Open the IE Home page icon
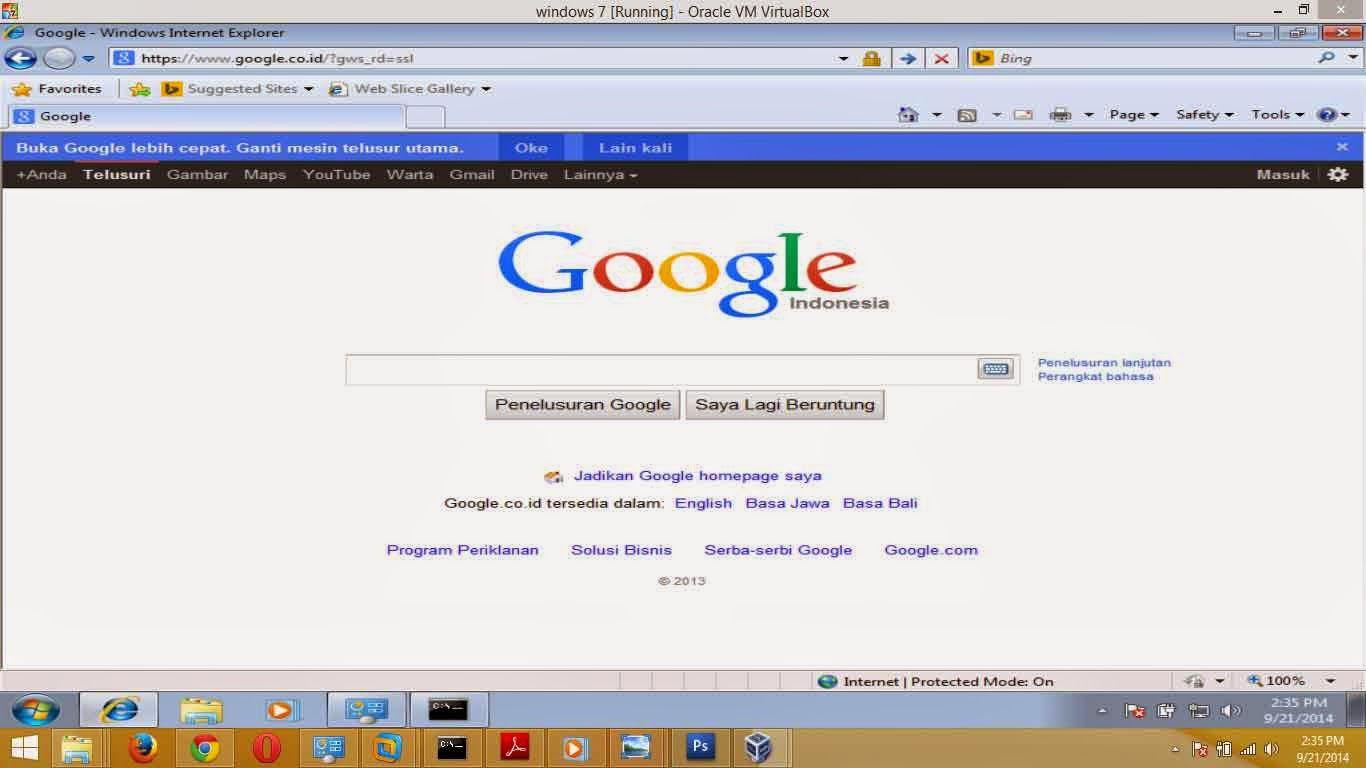 (908, 115)
